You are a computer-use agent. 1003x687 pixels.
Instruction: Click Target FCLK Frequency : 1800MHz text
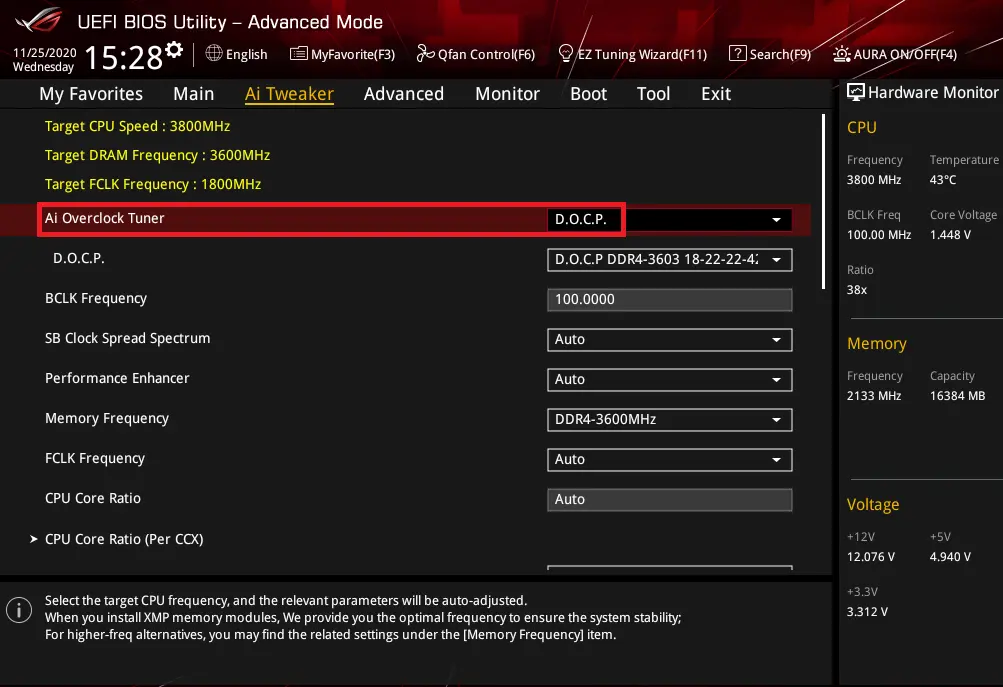pos(153,184)
